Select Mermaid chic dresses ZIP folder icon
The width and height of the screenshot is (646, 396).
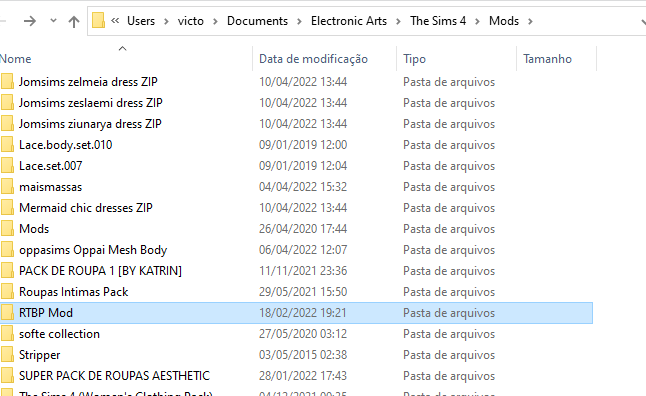click(7, 208)
